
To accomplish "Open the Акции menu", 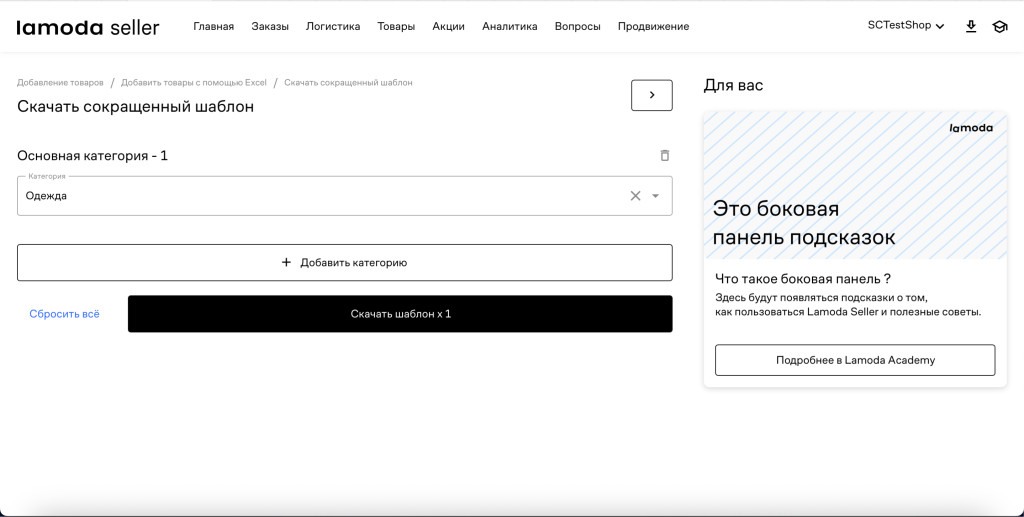I will [448, 27].
